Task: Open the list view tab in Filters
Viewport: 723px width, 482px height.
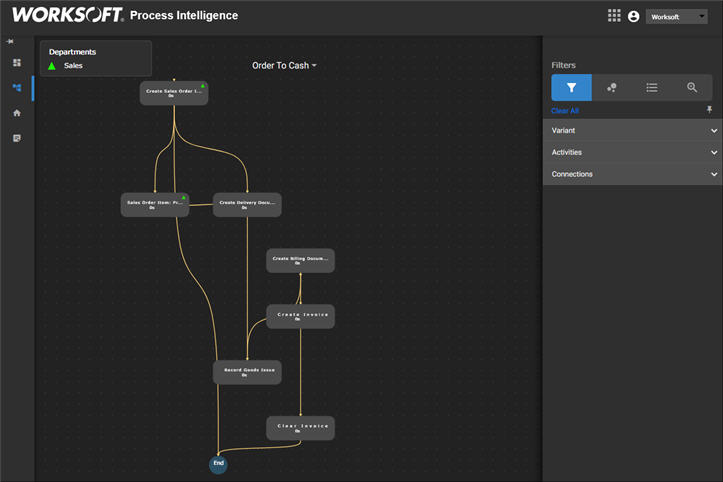Action: 651,87
